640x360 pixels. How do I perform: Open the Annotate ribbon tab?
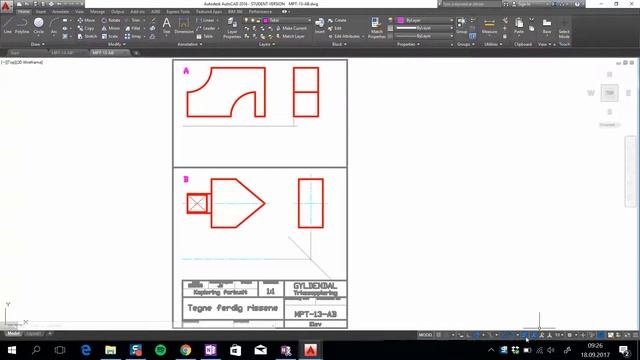(x=60, y=12)
